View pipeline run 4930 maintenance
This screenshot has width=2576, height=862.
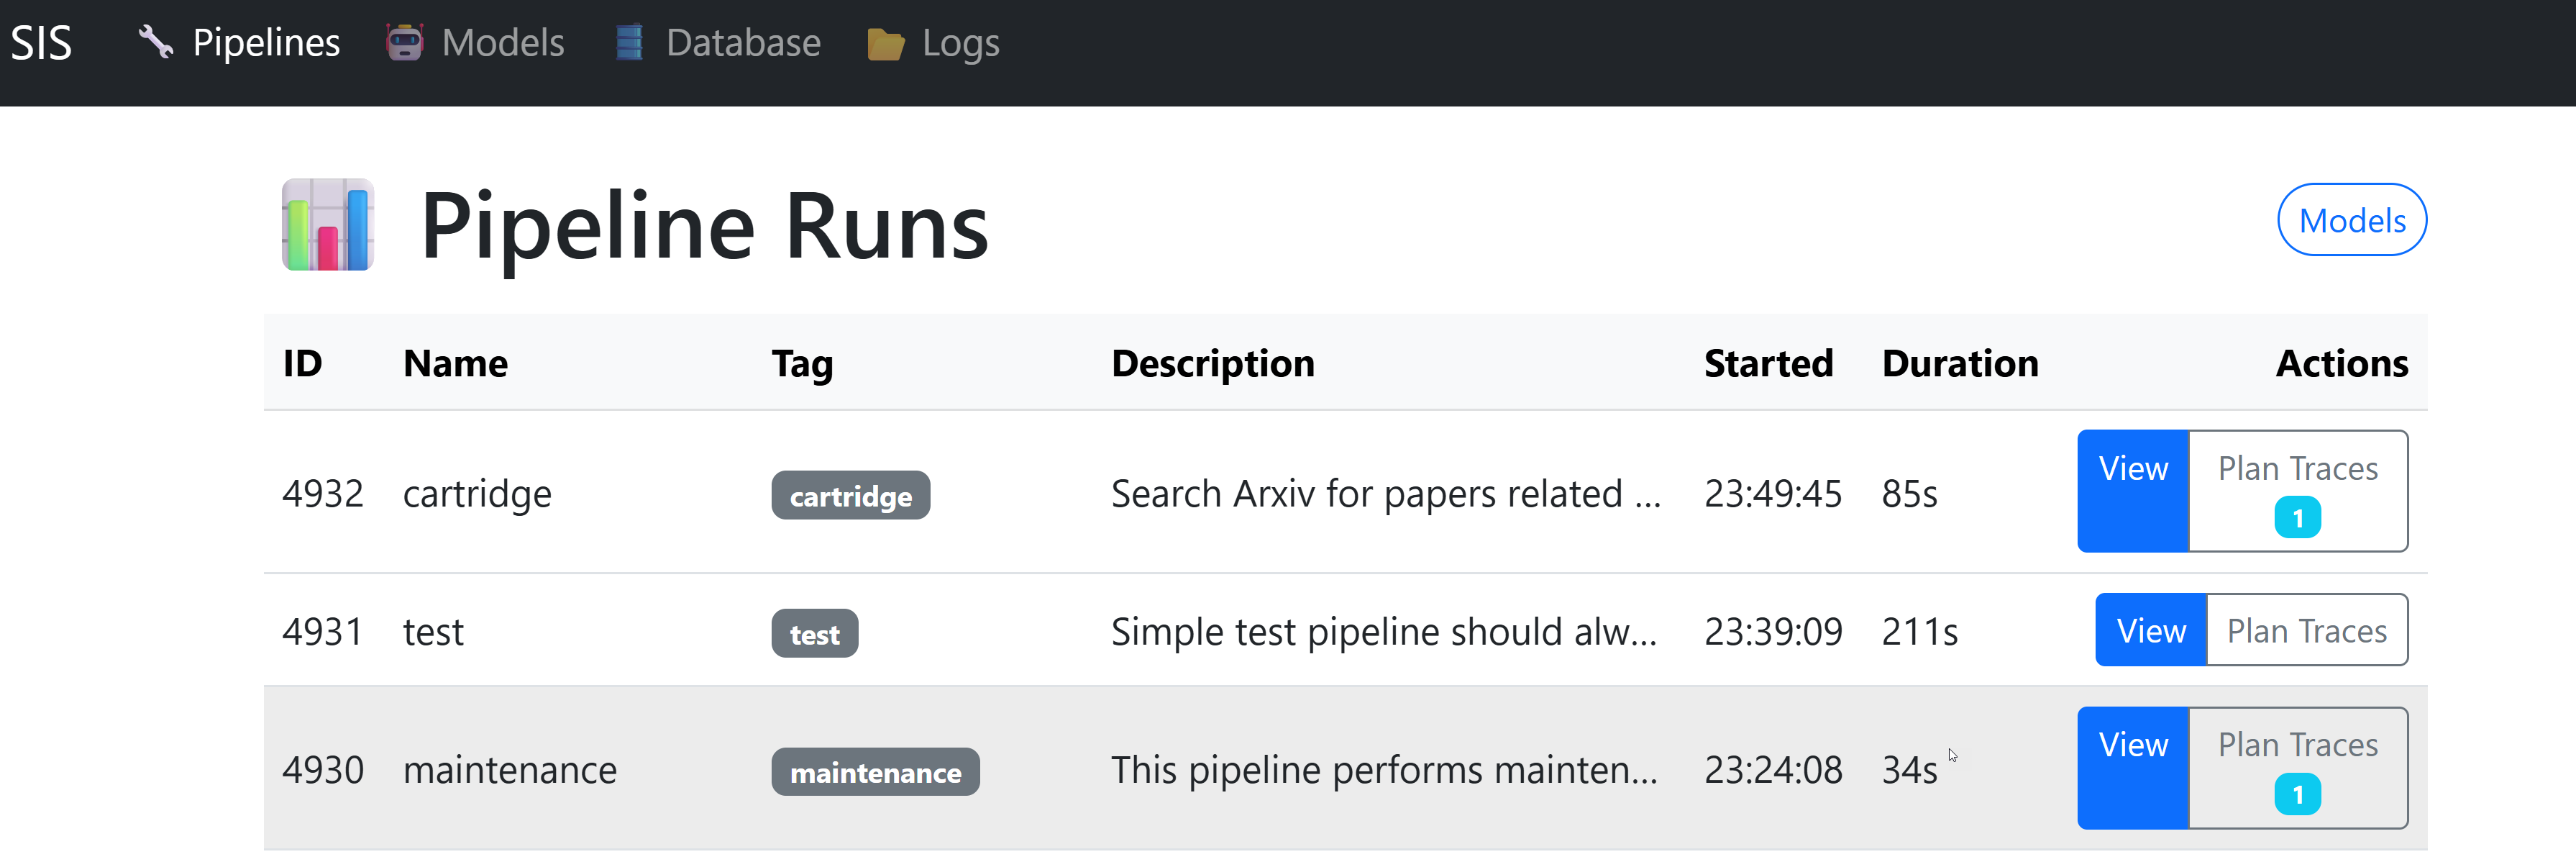pyautogui.click(x=2132, y=767)
